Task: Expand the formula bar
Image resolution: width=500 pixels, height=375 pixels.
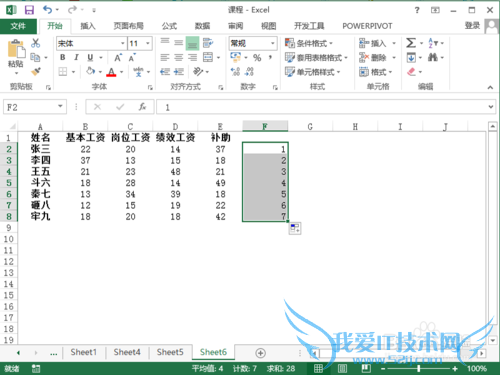Action: coord(491,107)
